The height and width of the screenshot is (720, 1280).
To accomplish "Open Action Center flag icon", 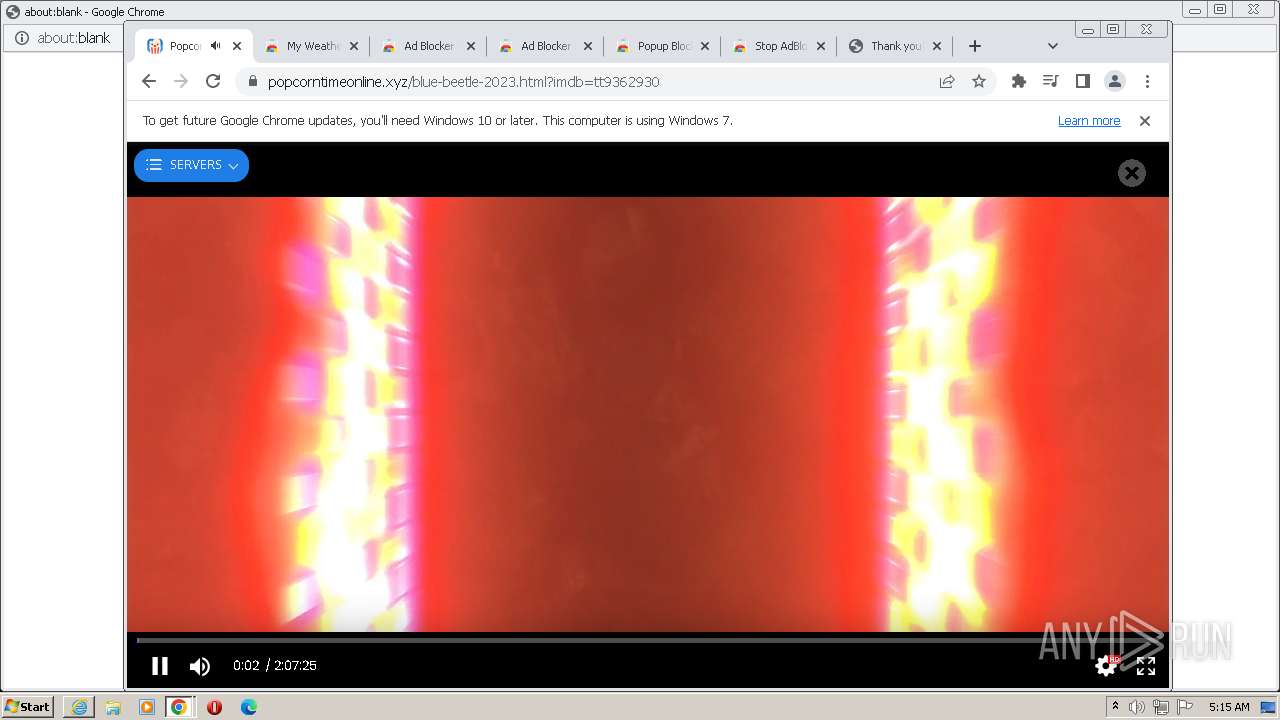I will point(1185,707).
